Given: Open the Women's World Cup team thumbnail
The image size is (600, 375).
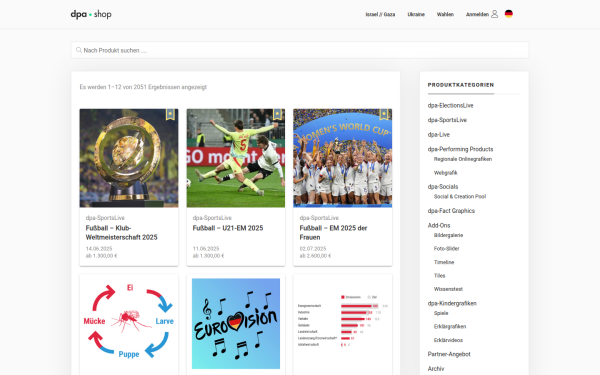Looking at the screenshot, I should [342, 158].
